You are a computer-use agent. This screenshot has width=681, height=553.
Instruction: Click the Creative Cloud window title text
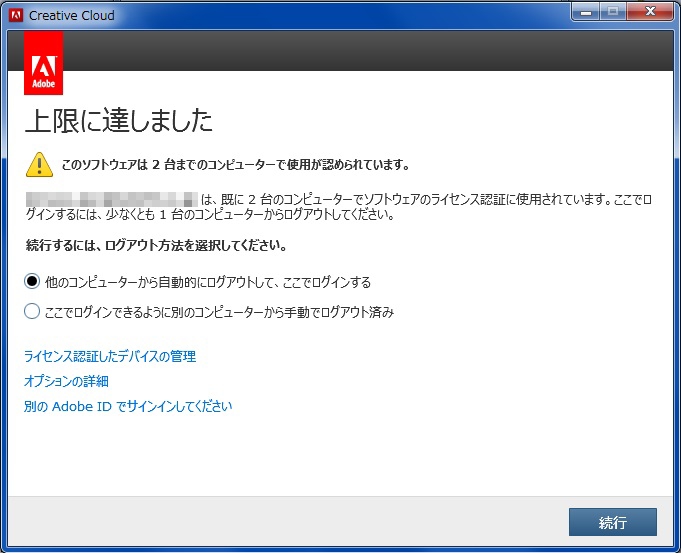(x=72, y=15)
